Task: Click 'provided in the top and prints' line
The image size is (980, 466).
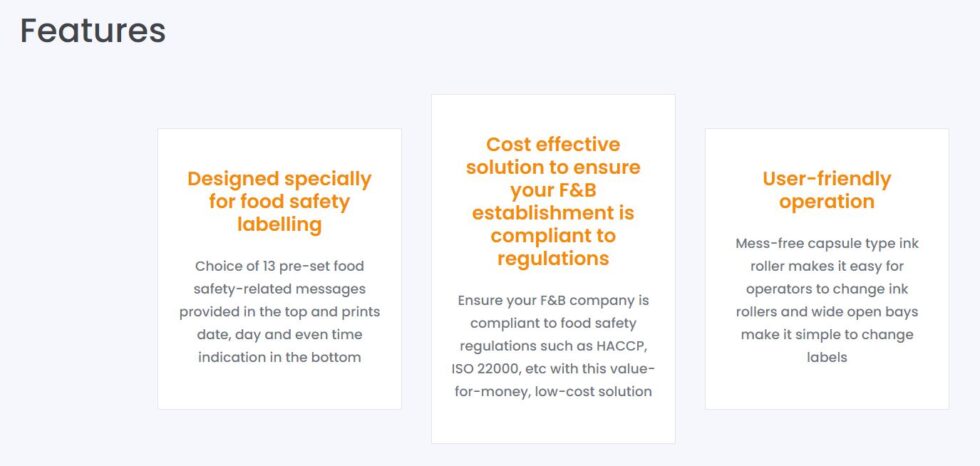Action: point(279,311)
